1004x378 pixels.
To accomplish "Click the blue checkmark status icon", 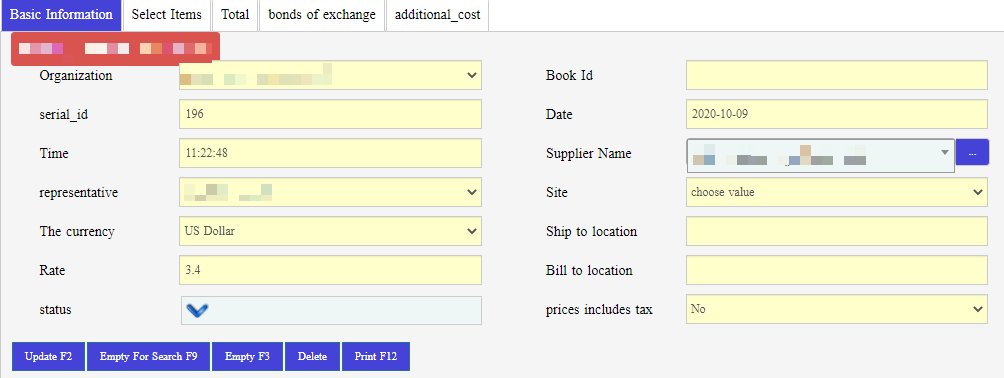I will pos(197,311).
